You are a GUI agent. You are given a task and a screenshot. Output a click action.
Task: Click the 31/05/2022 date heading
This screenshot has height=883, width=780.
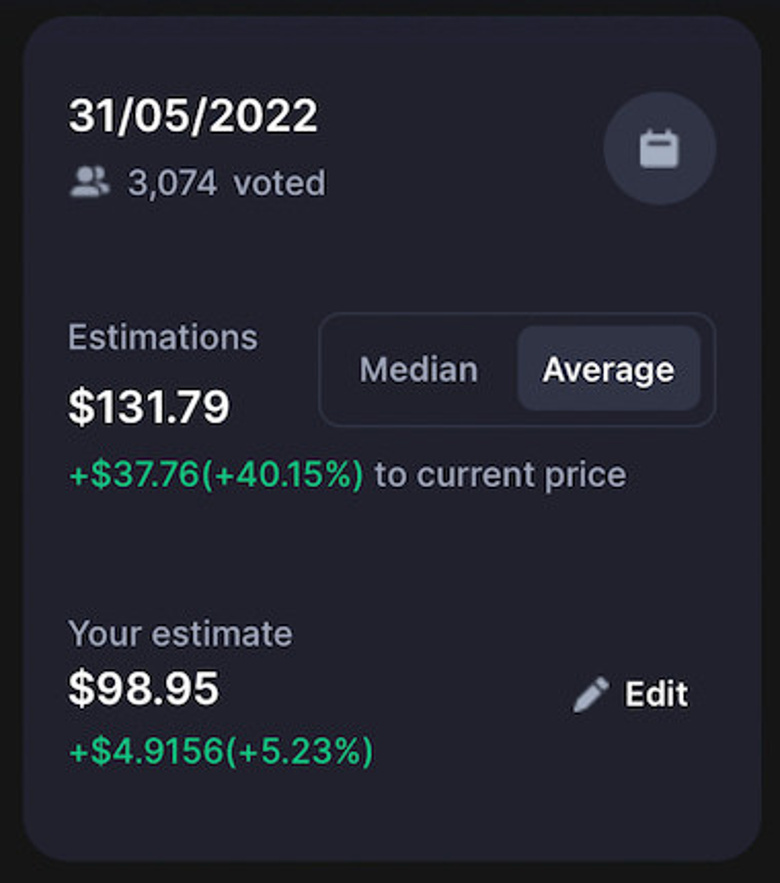193,117
